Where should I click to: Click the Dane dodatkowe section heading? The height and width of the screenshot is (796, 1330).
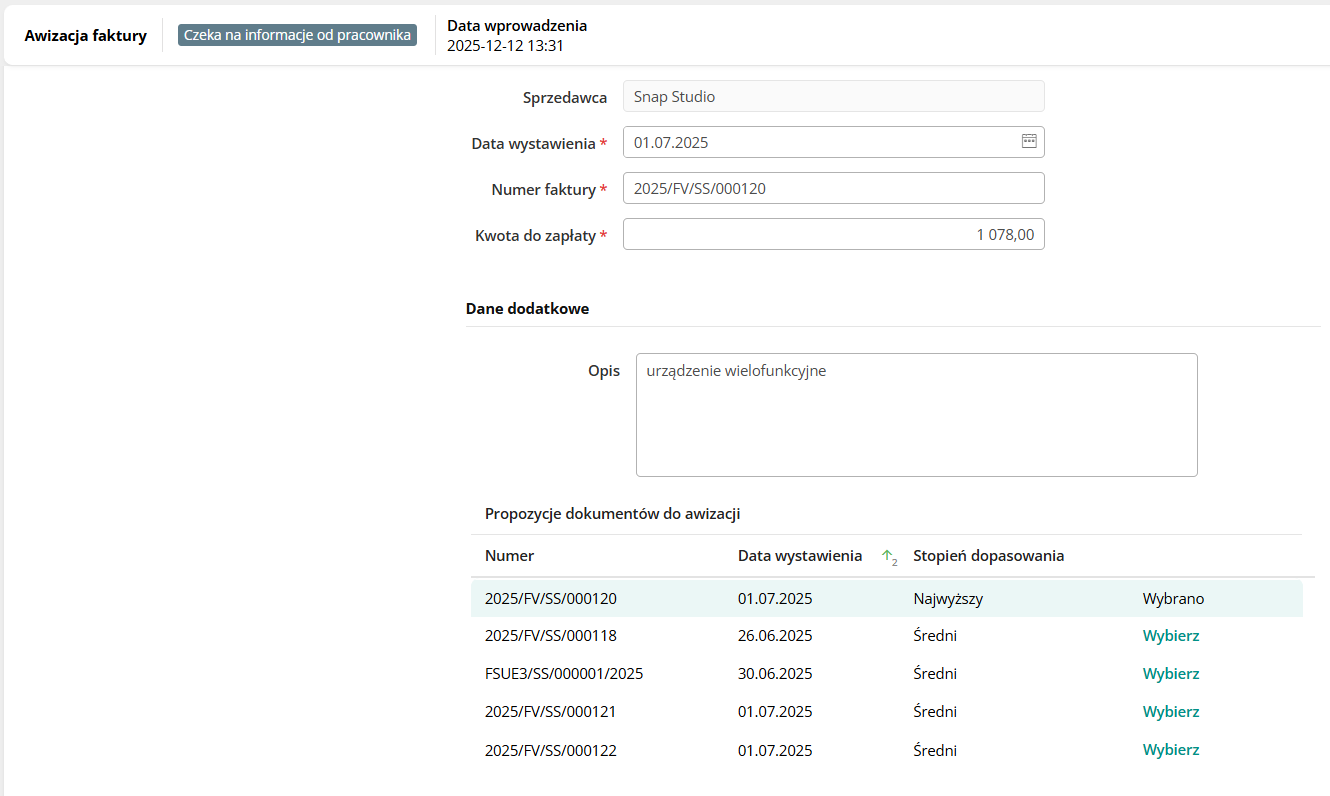(527, 309)
